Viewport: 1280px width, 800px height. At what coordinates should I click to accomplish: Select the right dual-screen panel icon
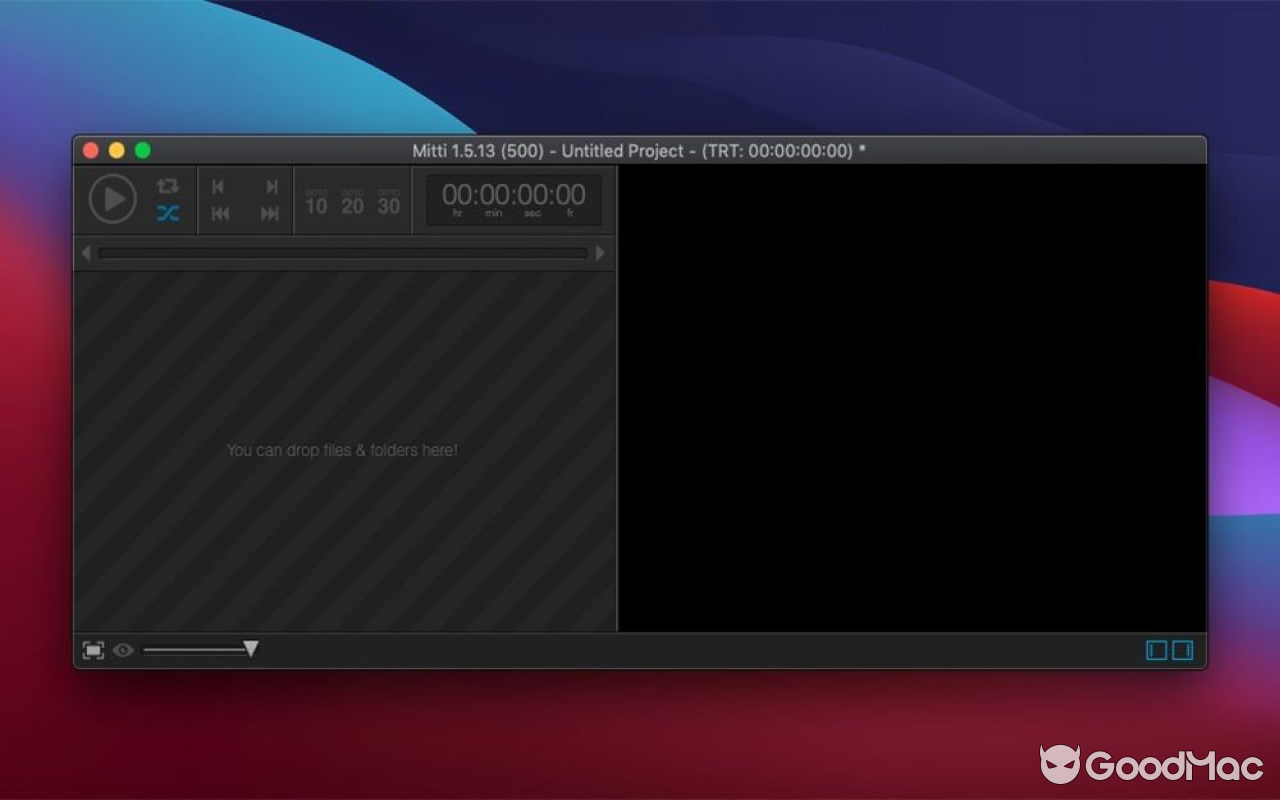[x=1183, y=650]
